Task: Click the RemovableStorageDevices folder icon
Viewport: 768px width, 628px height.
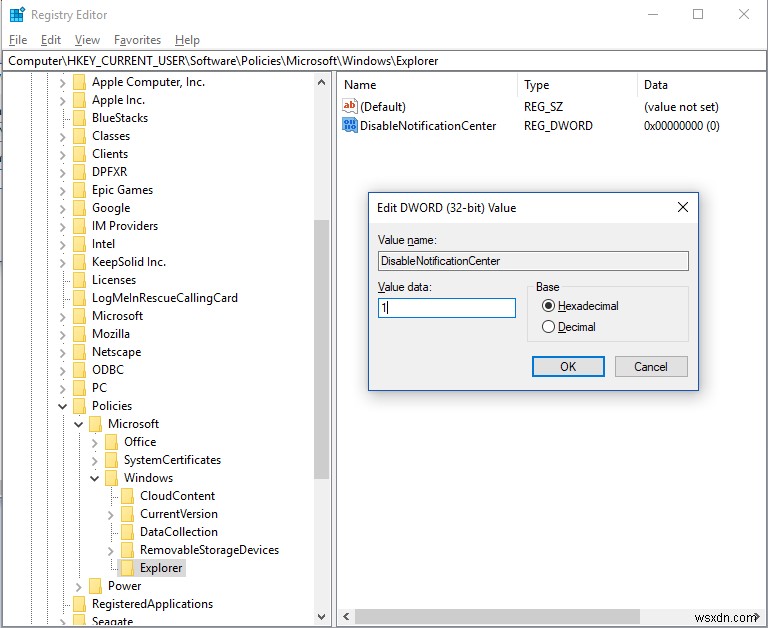Action: (x=127, y=550)
